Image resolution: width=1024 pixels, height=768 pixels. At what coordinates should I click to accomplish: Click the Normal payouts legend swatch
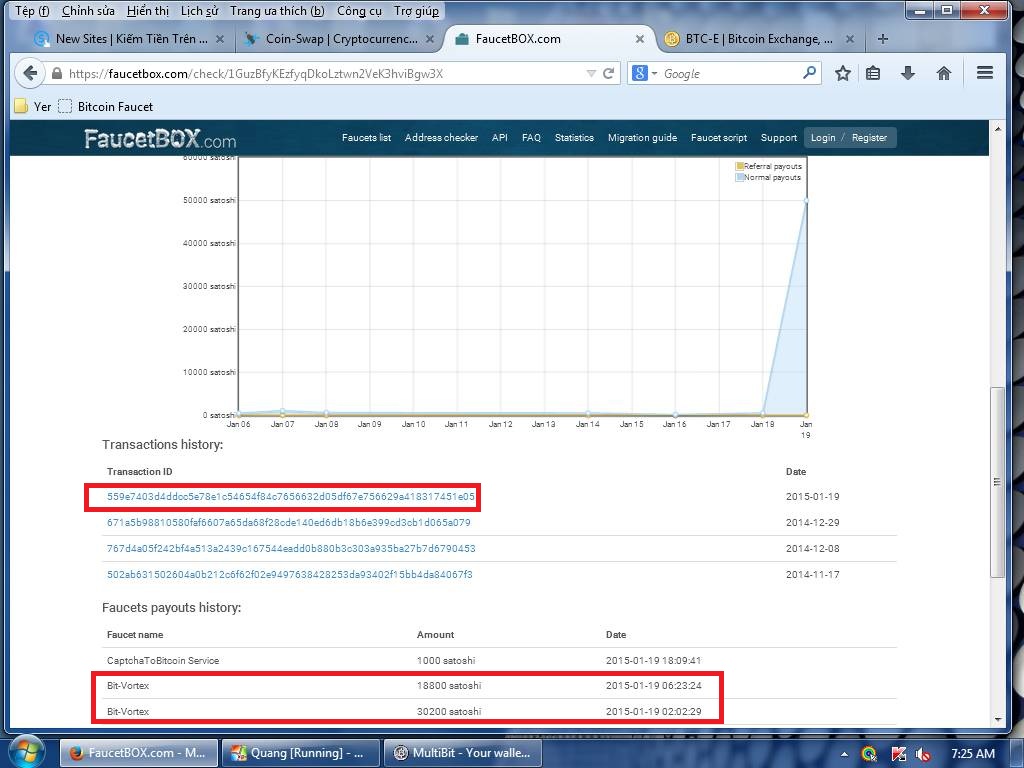click(x=740, y=177)
